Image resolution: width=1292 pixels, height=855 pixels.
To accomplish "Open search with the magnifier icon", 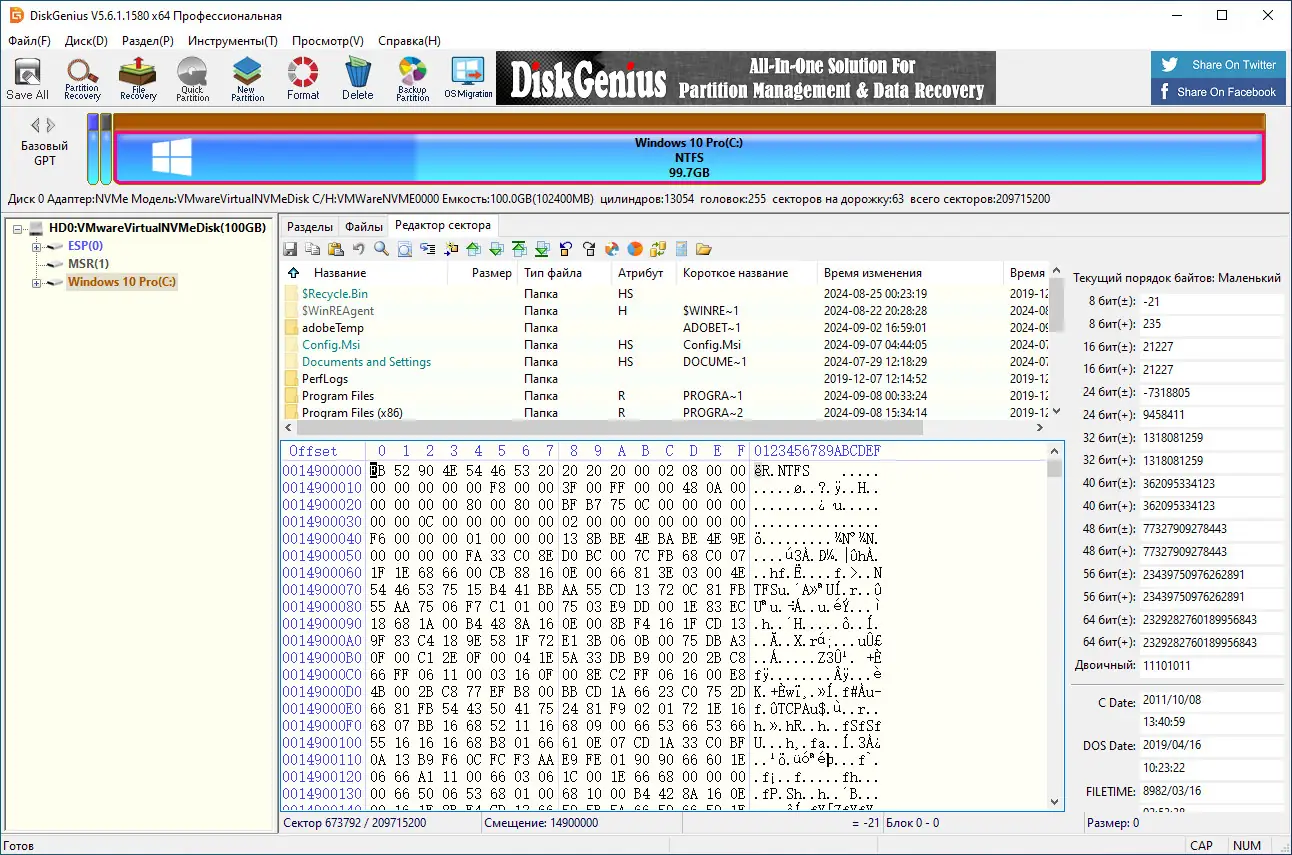I will (381, 249).
